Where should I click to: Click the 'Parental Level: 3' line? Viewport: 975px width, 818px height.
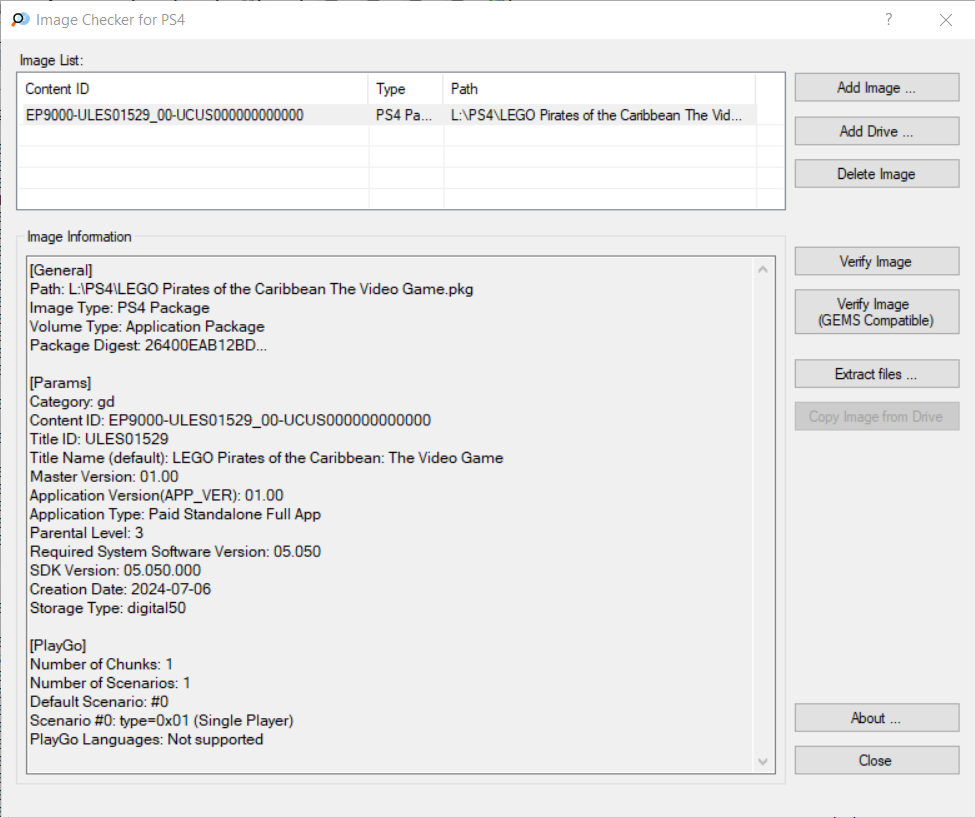(86, 533)
